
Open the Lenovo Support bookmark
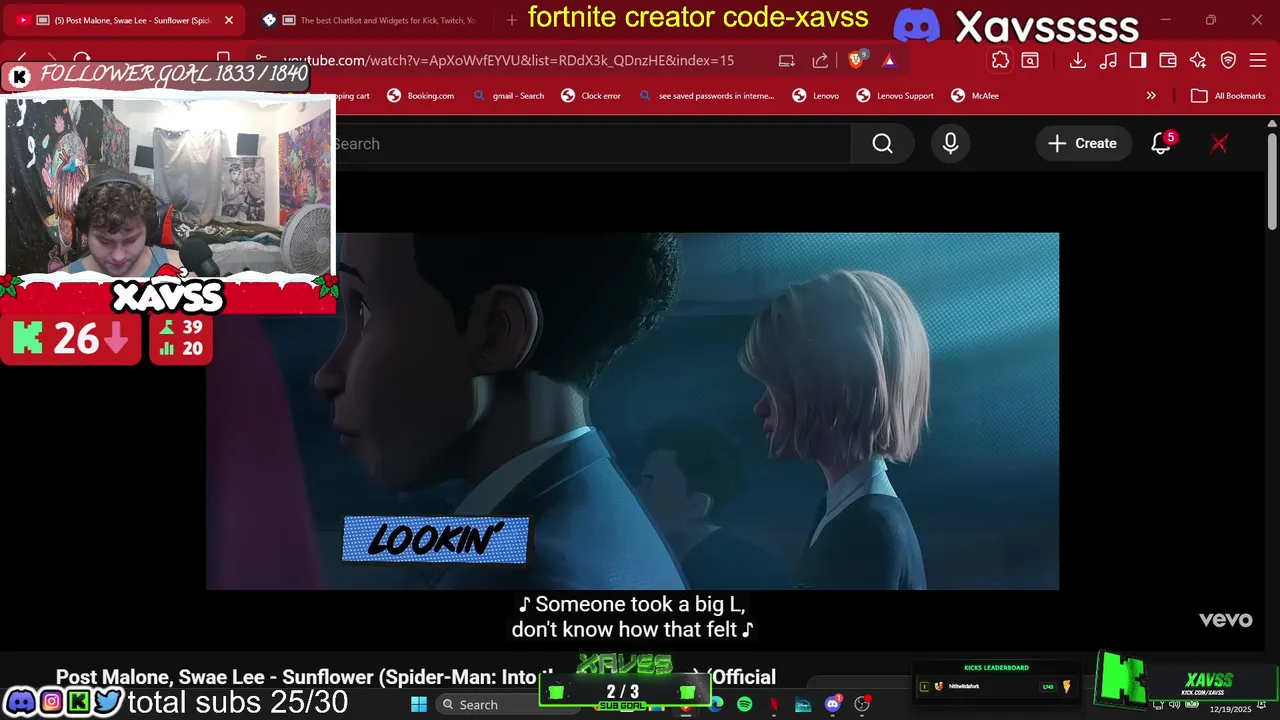click(x=896, y=96)
